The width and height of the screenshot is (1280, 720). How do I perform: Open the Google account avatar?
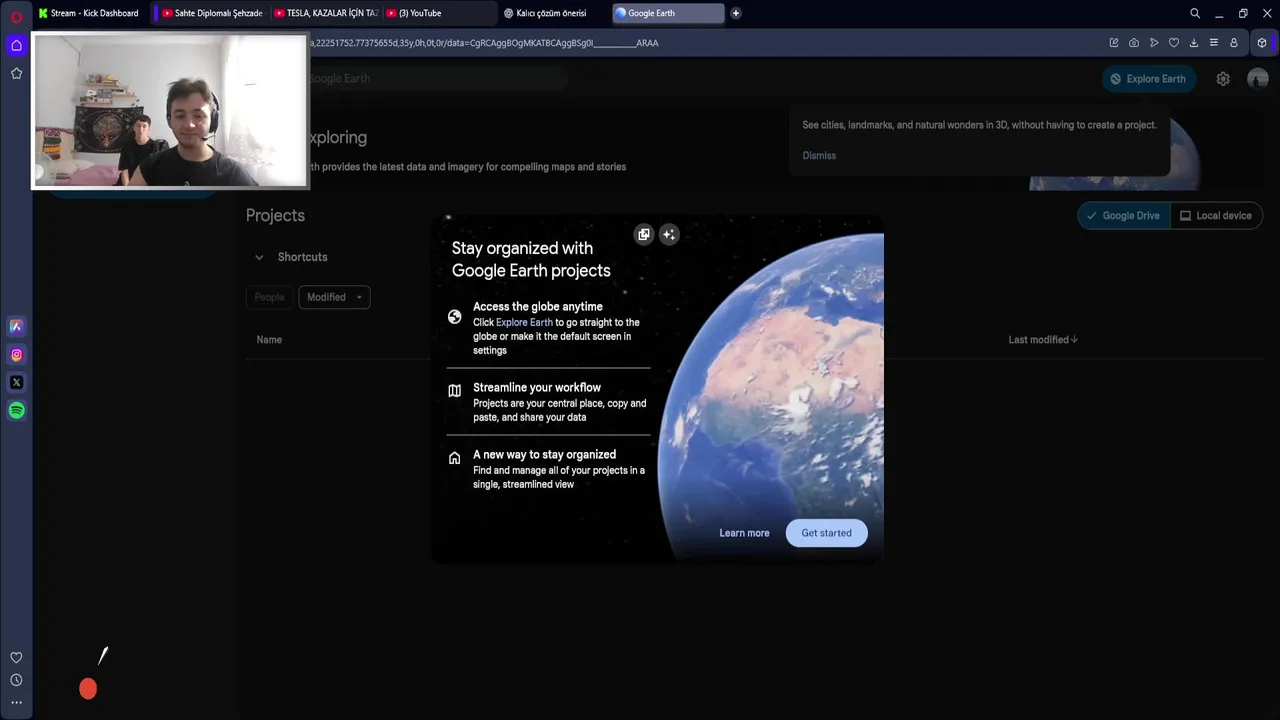click(1258, 79)
